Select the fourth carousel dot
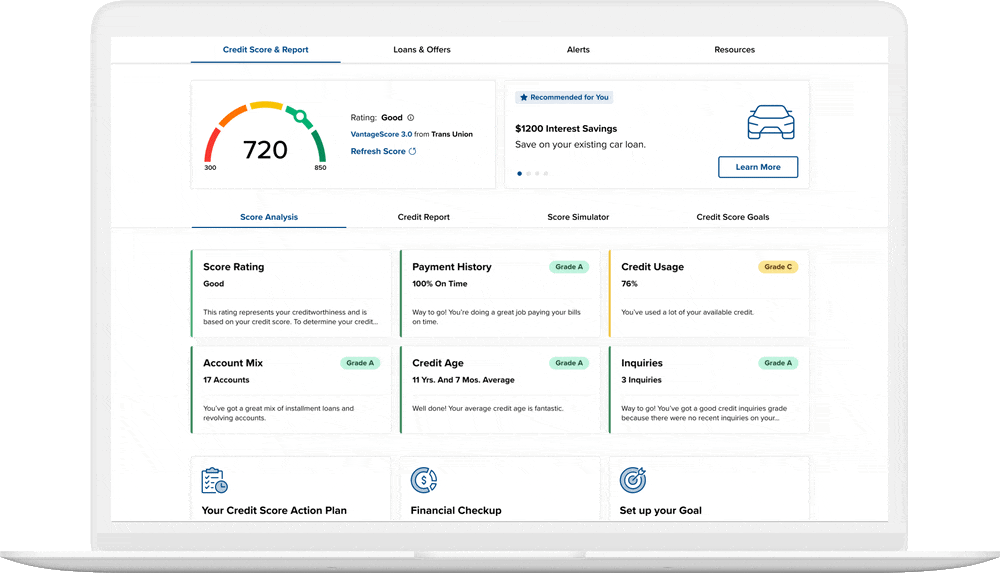This screenshot has width=1000, height=573. pyautogui.click(x=546, y=174)
